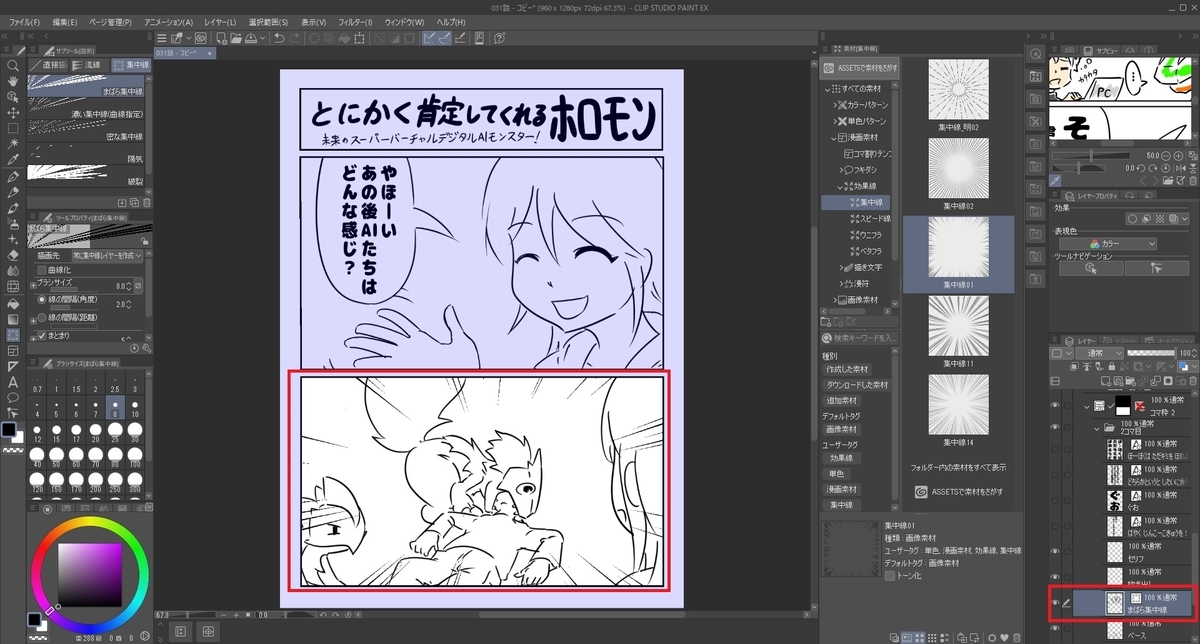
Task: Select the Eraser tool
Action: tap(13, 255)
